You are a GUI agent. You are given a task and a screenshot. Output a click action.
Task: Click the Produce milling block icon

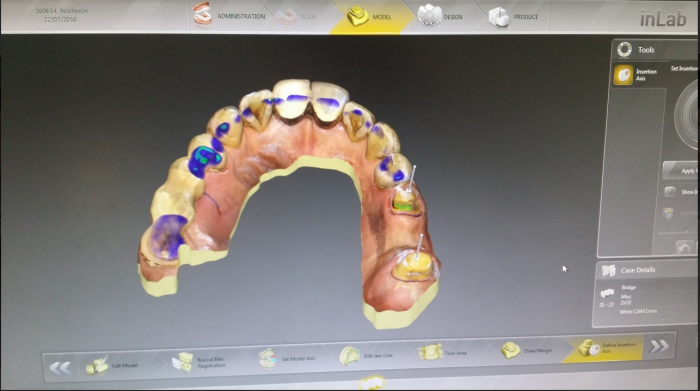pos(498,17)
